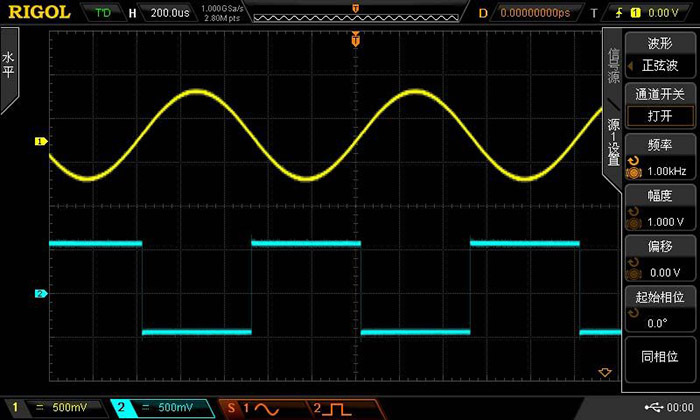Image resolution: width=700 pixels, height=420 pixels.
Task: Toggle channel 2 500mV label
Action: 160,408
